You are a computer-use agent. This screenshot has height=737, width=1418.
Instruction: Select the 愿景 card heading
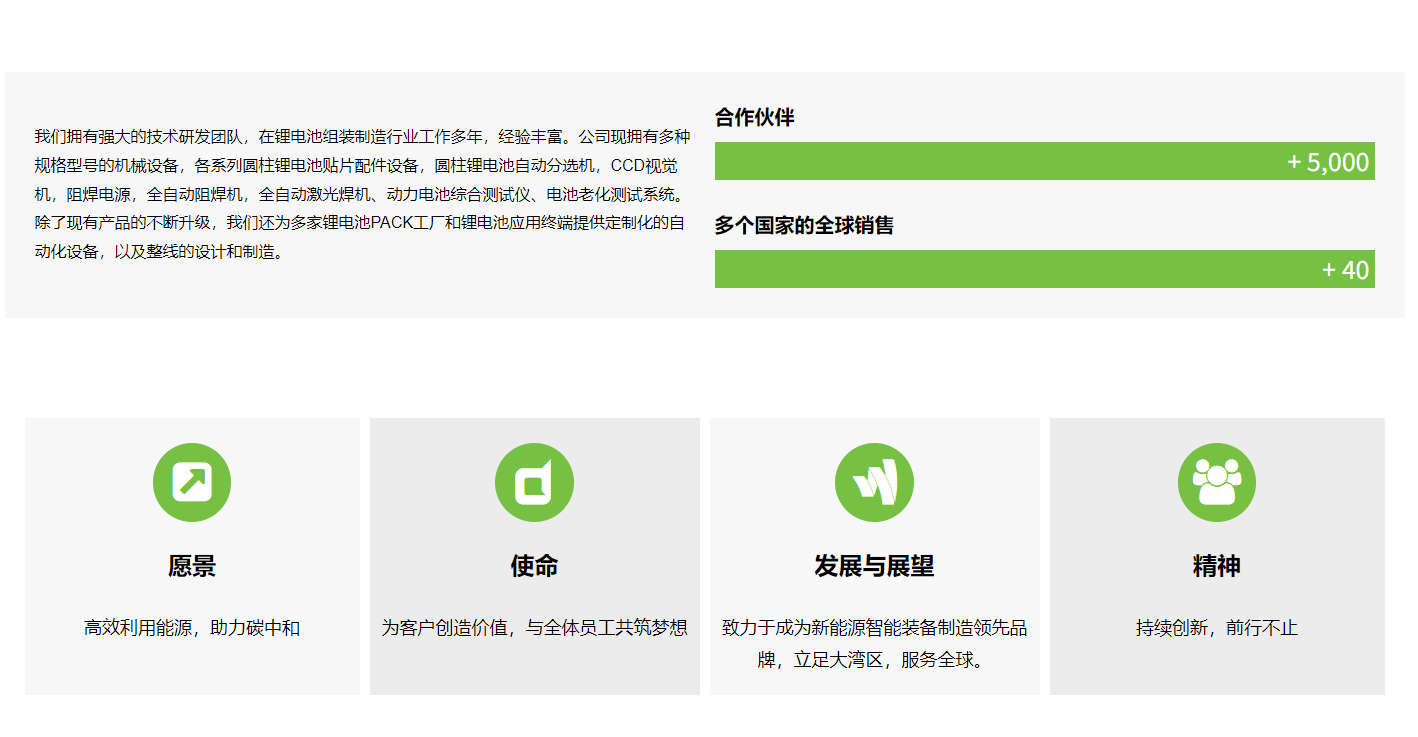(x=192, y=566)
